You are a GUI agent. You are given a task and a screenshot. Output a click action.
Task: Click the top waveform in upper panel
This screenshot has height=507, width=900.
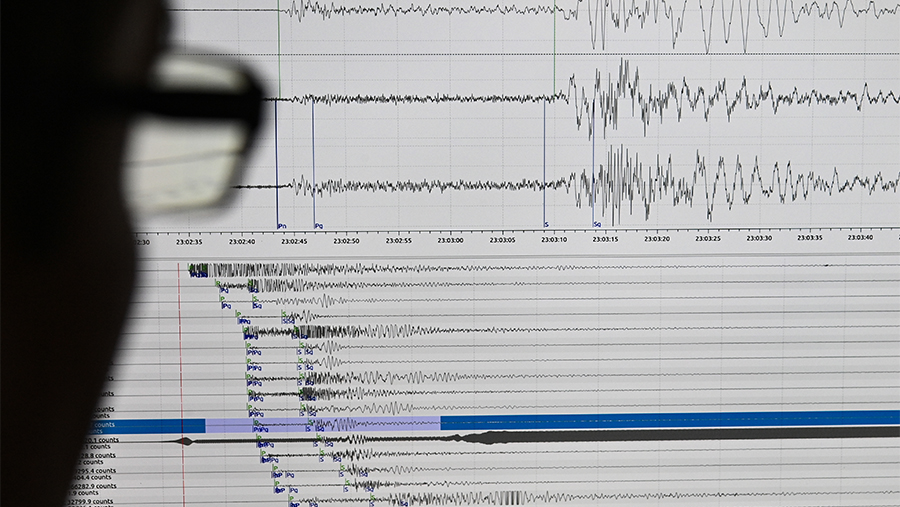coord(600,14)
